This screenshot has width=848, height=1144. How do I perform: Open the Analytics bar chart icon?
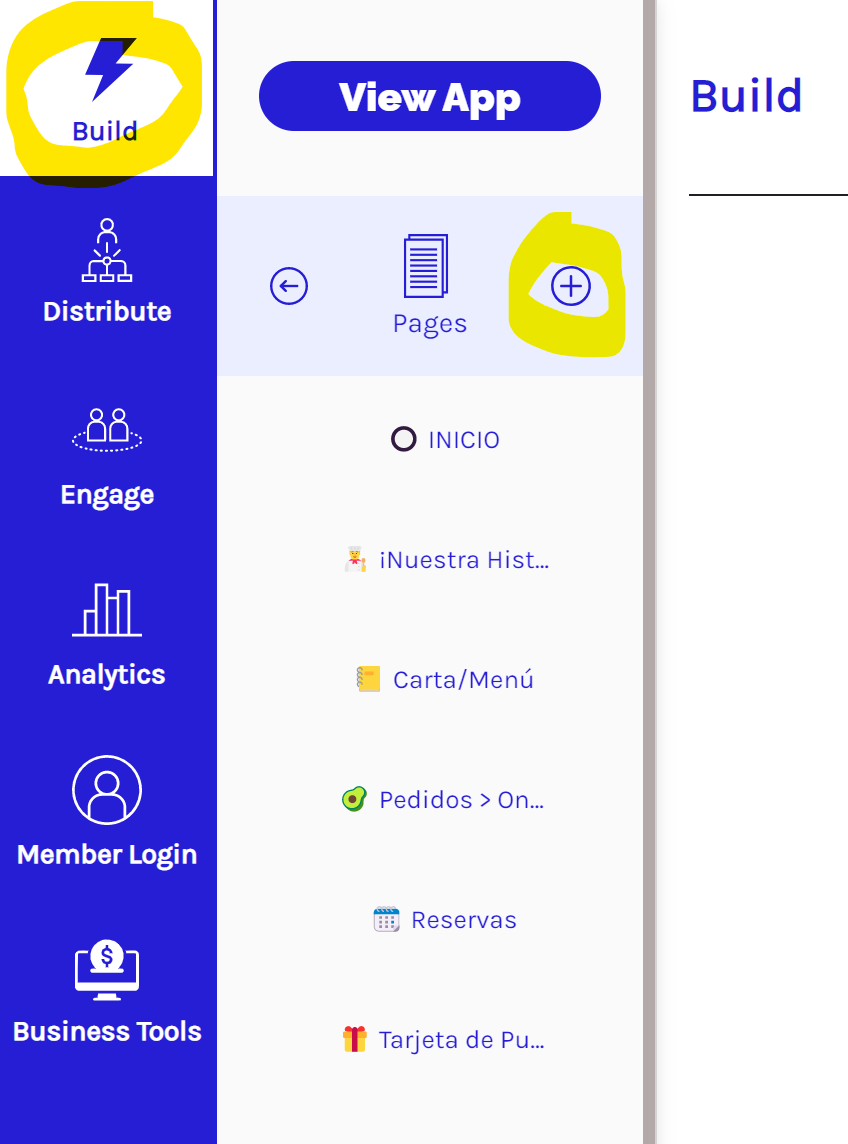pyautogui.click(x=107, y=610)
